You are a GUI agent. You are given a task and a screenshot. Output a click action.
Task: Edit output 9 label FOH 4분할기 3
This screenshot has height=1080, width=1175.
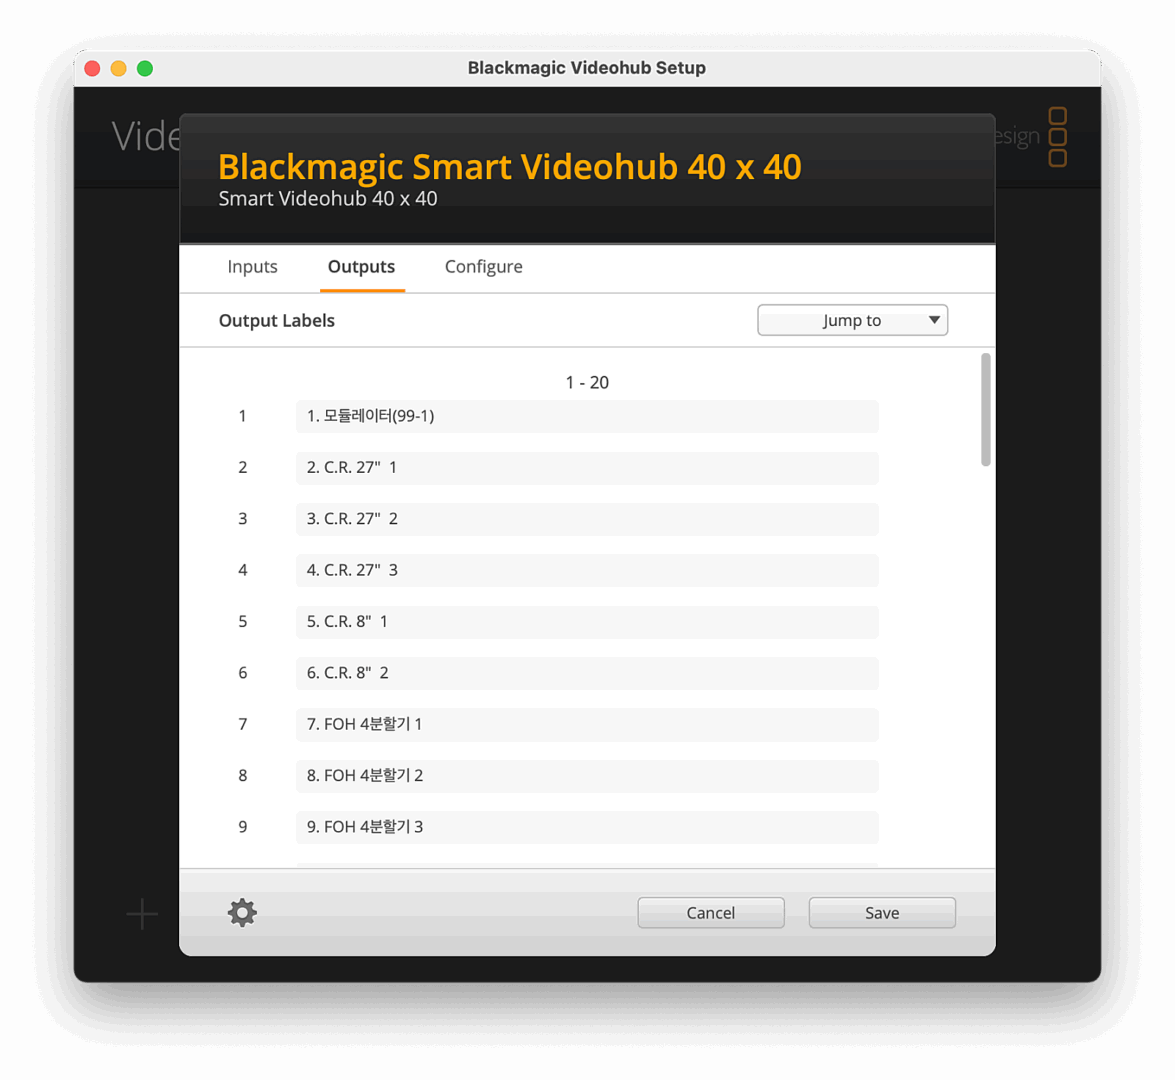tap(587, 827)
